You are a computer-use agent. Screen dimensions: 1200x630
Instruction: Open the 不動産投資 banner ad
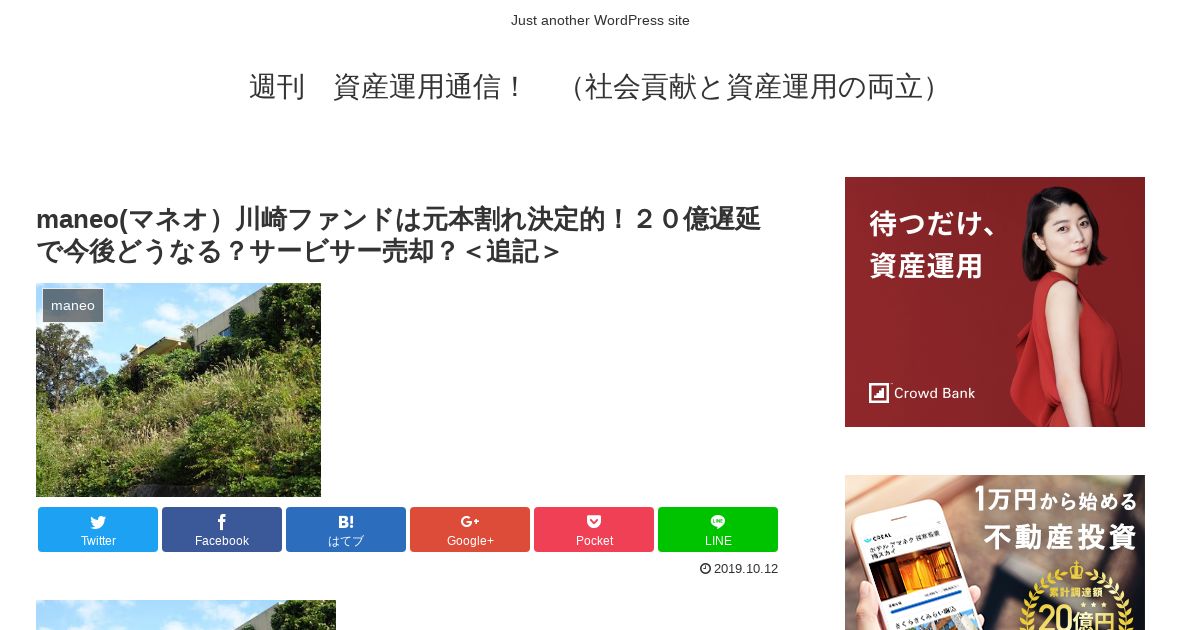995,552
